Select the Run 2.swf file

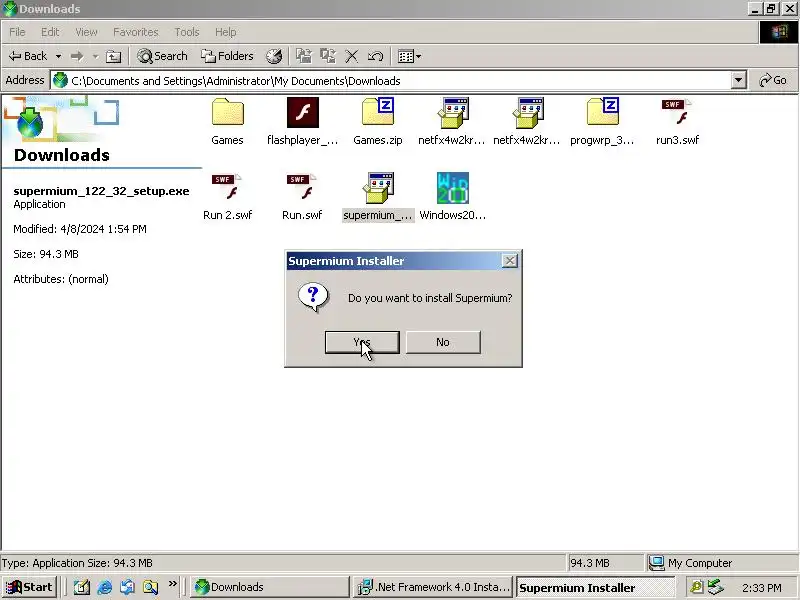(x=228, y=196)
